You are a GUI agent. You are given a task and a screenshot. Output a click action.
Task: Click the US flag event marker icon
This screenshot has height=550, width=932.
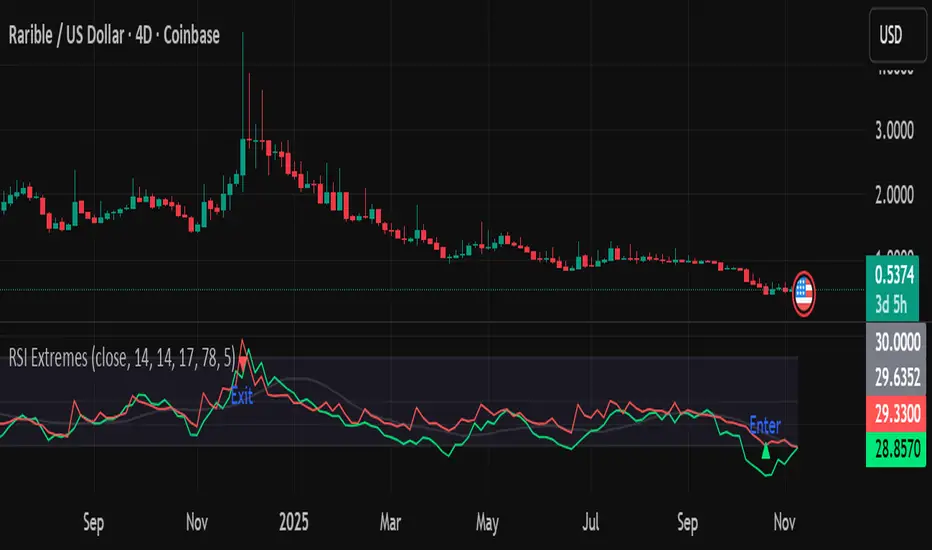[x=804, y=294]
